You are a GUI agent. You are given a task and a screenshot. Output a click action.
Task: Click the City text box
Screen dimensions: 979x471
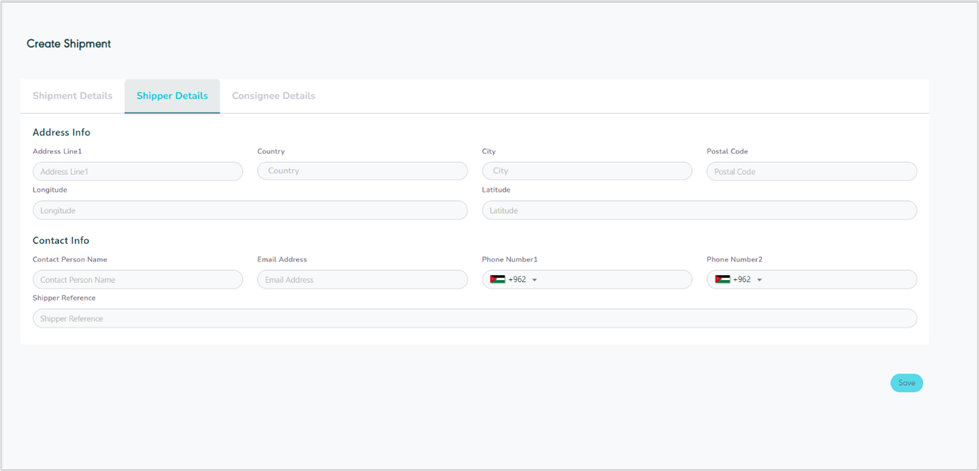pos(587,171)
